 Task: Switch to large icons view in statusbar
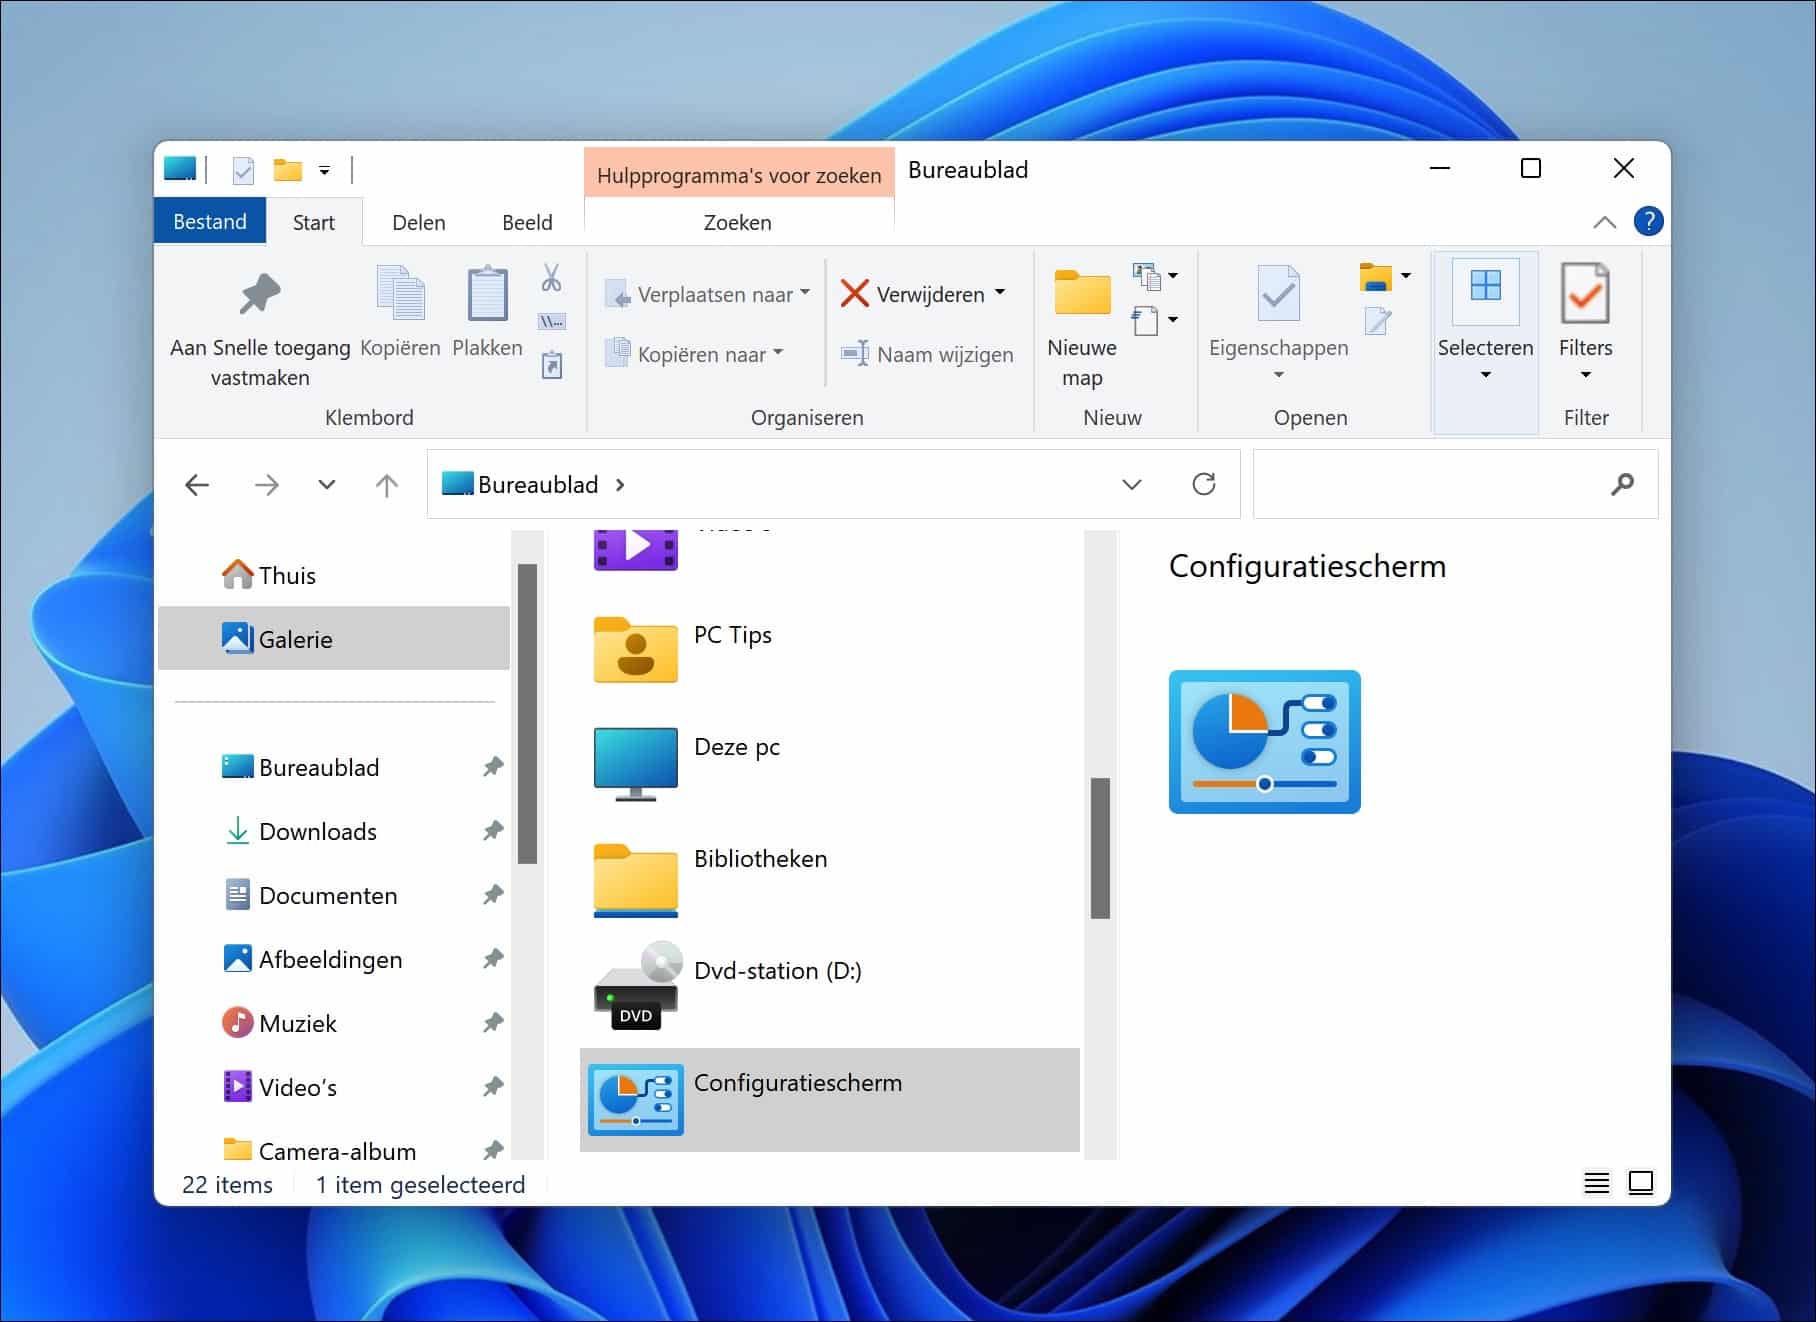(1641, 1183)
